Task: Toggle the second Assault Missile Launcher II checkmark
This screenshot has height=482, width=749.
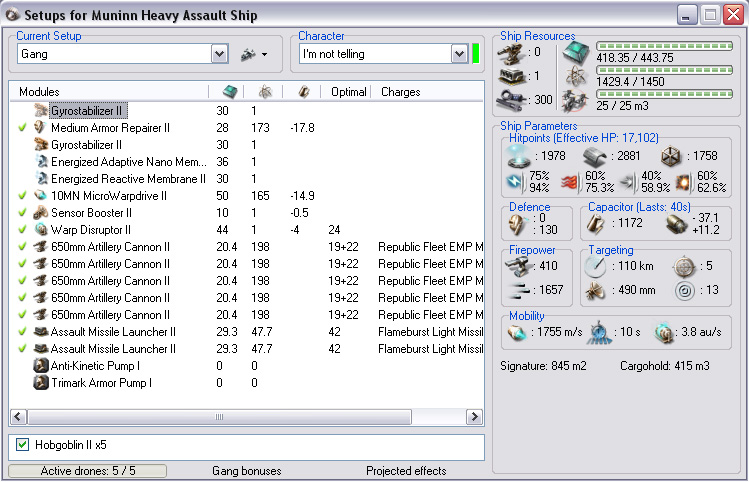Action: [22, 349]
